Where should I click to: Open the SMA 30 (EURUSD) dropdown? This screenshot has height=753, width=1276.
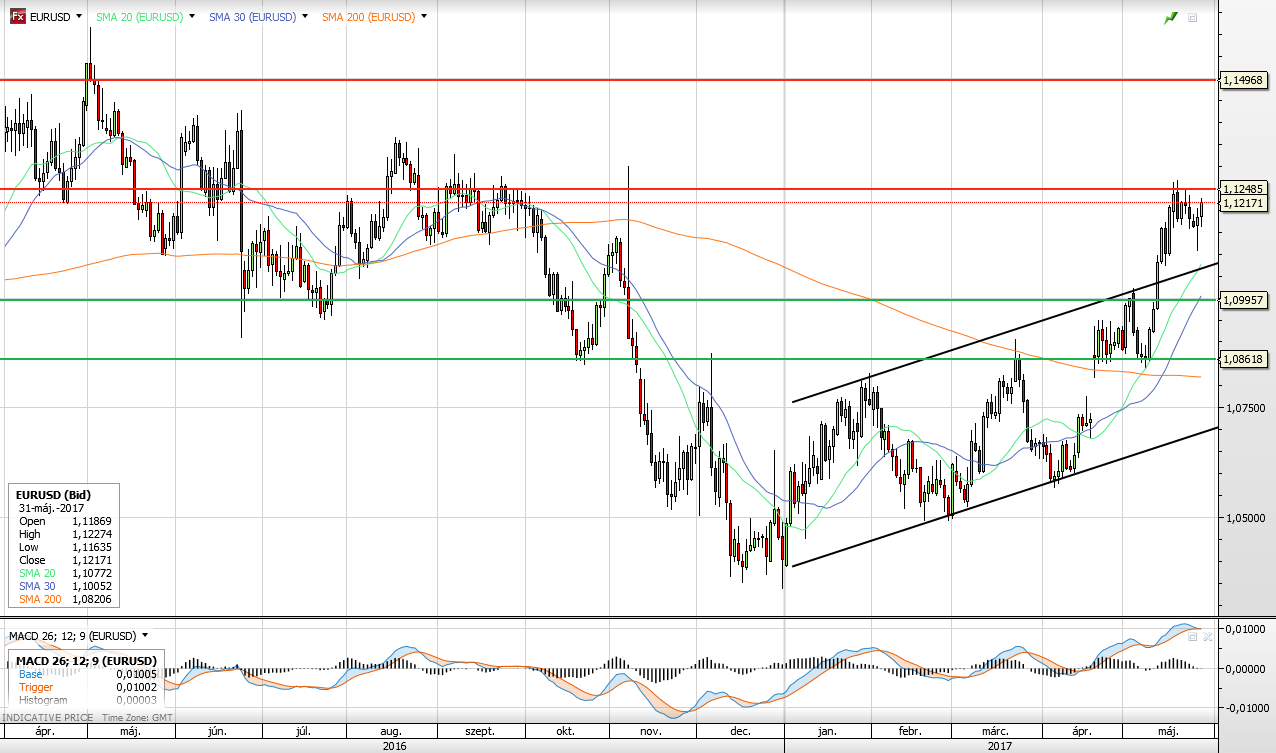click(304, 17)
